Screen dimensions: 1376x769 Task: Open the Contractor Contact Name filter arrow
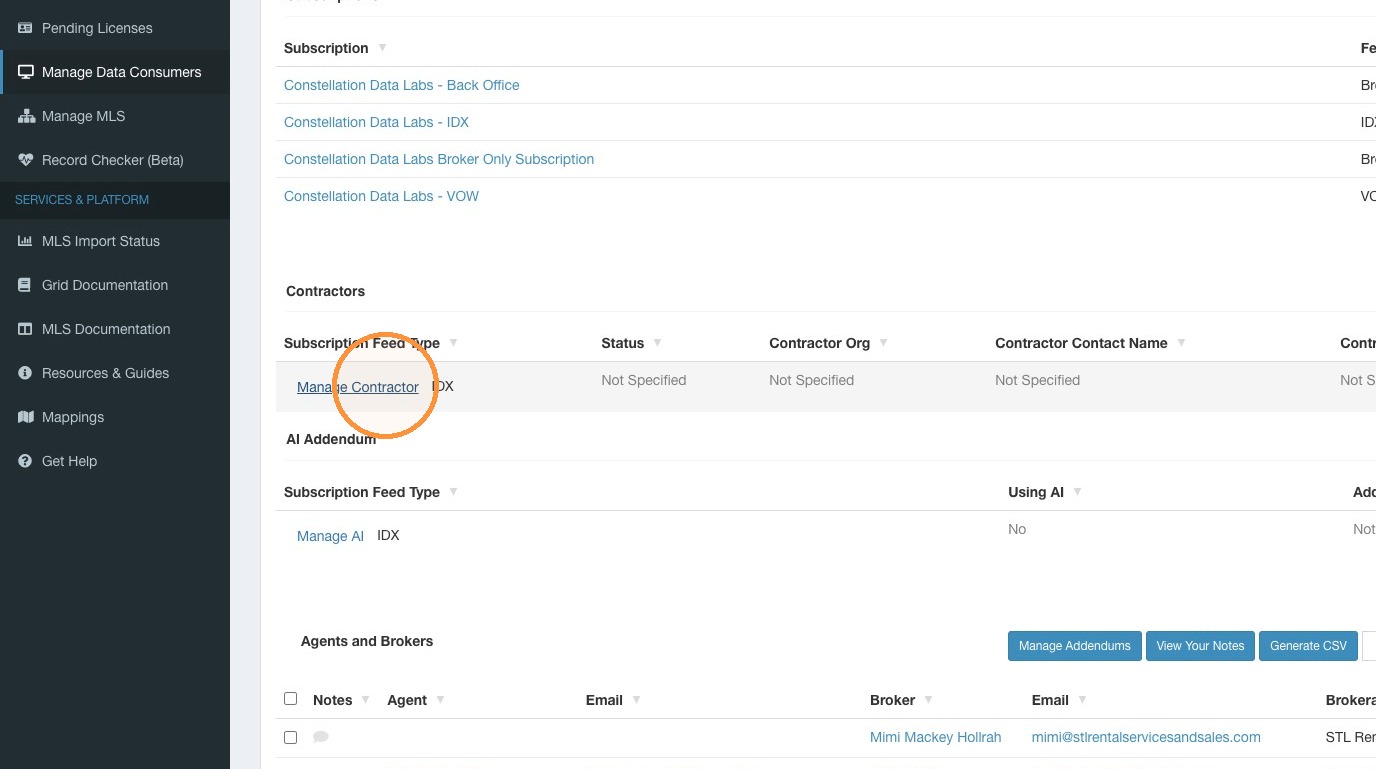(x=1181, y=343)
